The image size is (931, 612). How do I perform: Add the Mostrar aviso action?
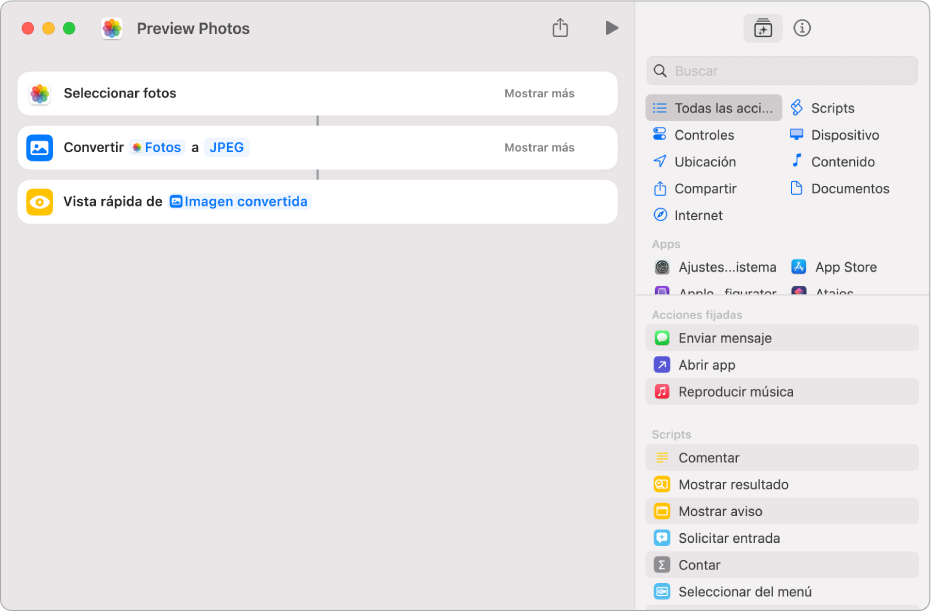click(782, 511)
